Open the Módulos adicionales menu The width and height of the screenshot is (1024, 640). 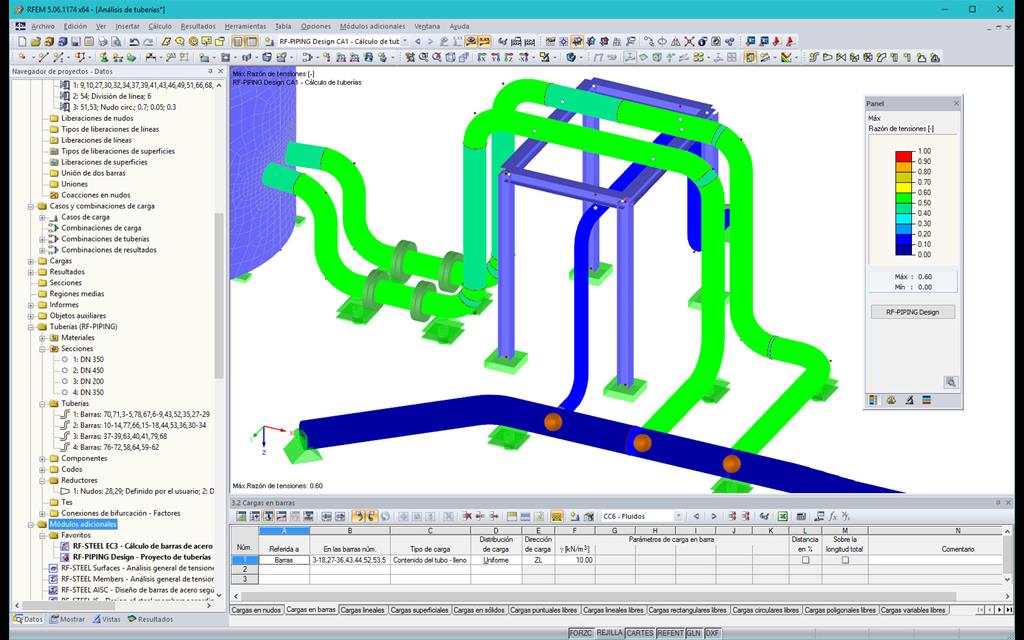(372, 27)
